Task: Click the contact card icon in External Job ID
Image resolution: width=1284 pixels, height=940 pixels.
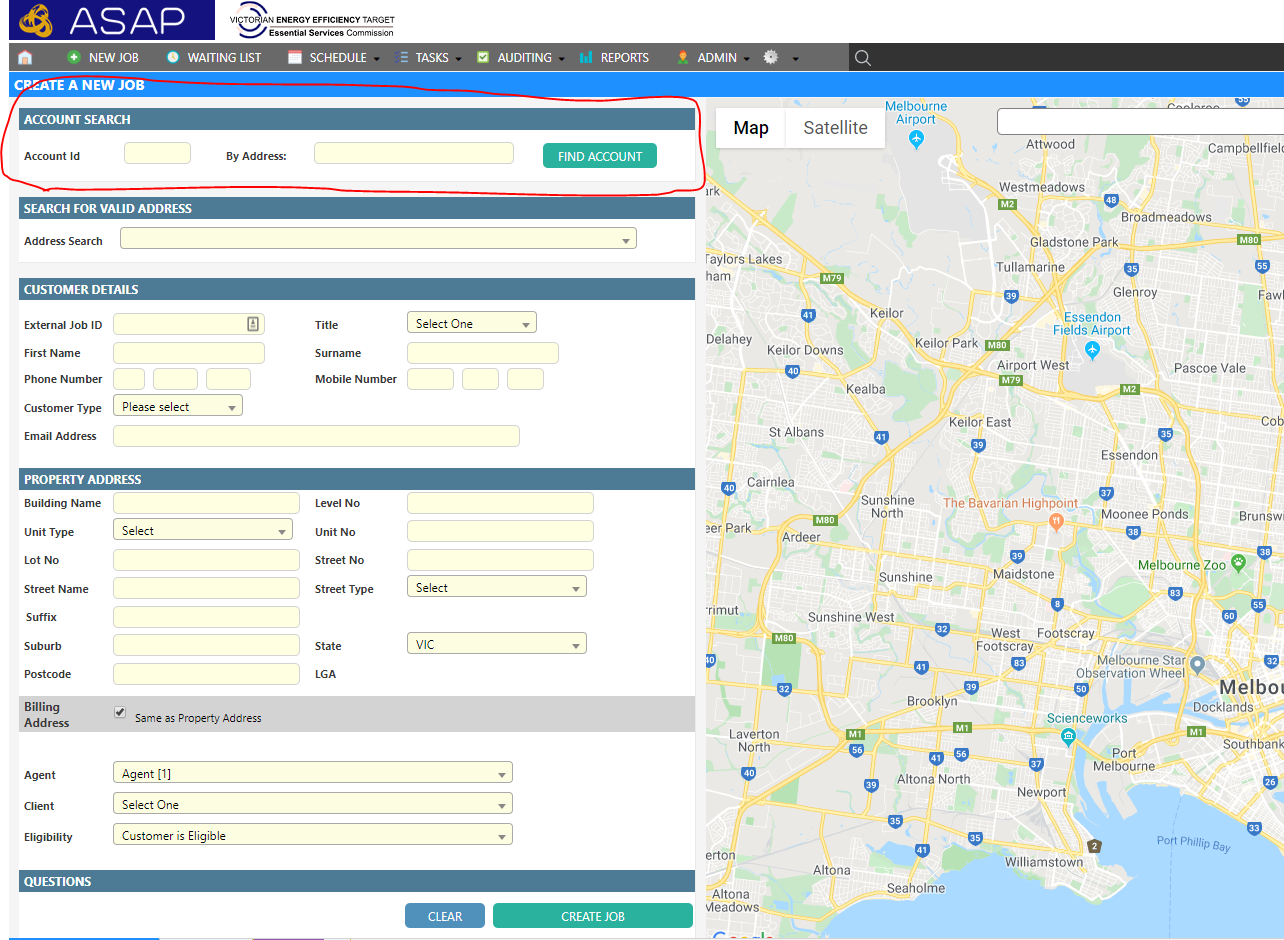Action: pos(253,324)
